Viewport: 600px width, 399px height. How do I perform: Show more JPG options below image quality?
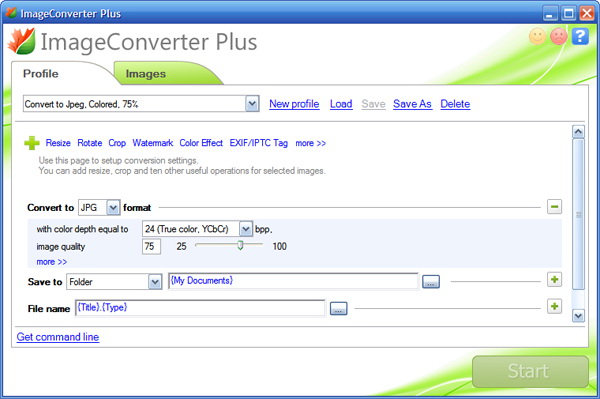[52, 262]
